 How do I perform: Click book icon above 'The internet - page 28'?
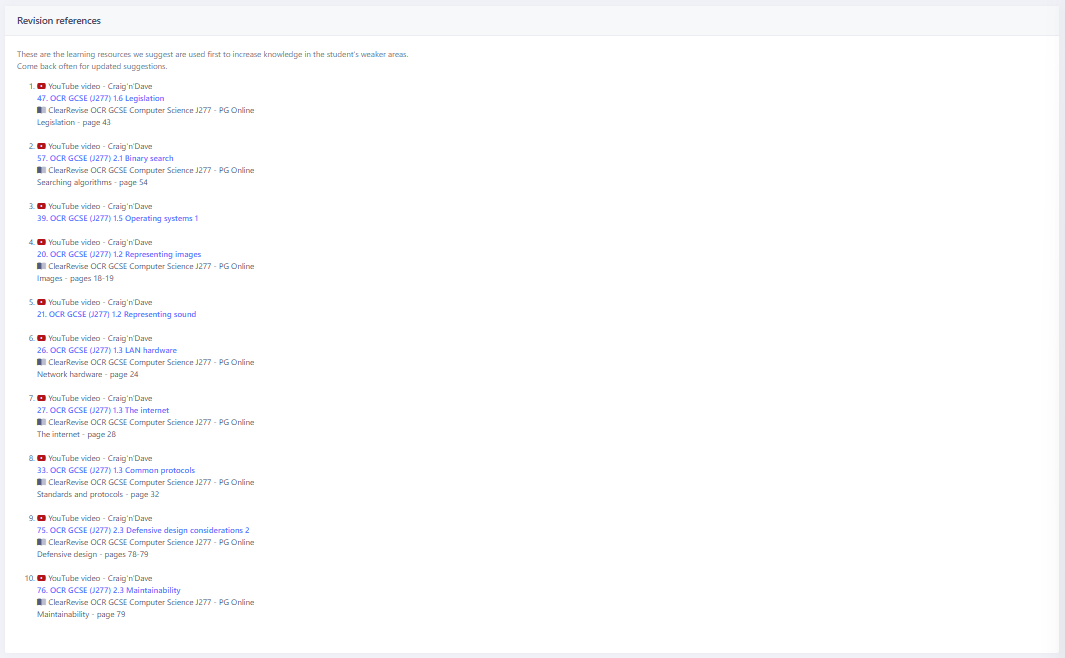point(41,422)
